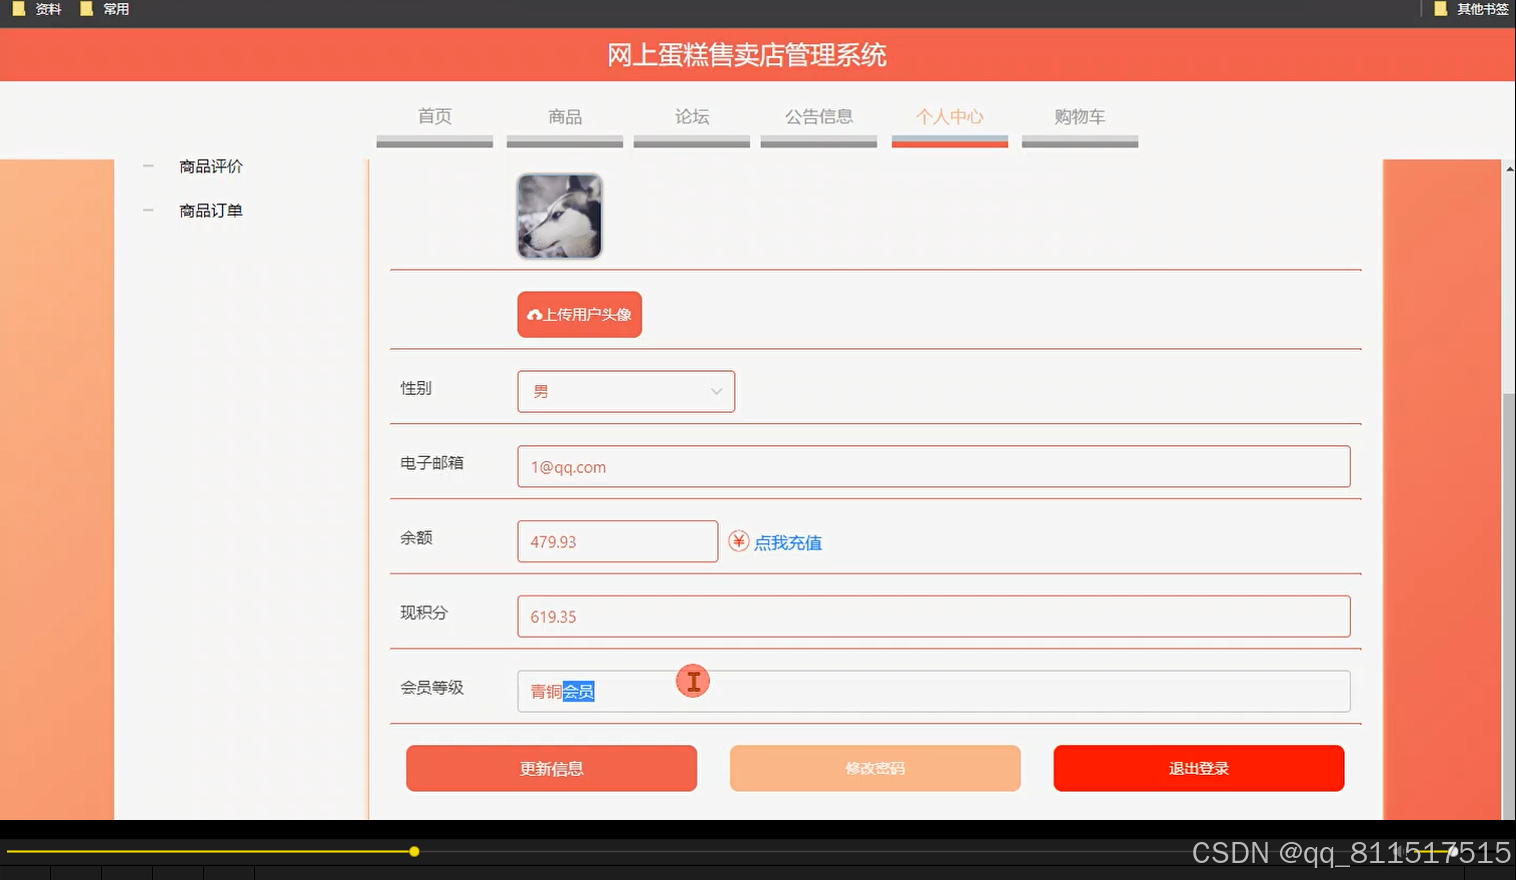Click the yellow playback progress marker
The width and height of the screenshot is (1516, 880).
pos(414,851)
